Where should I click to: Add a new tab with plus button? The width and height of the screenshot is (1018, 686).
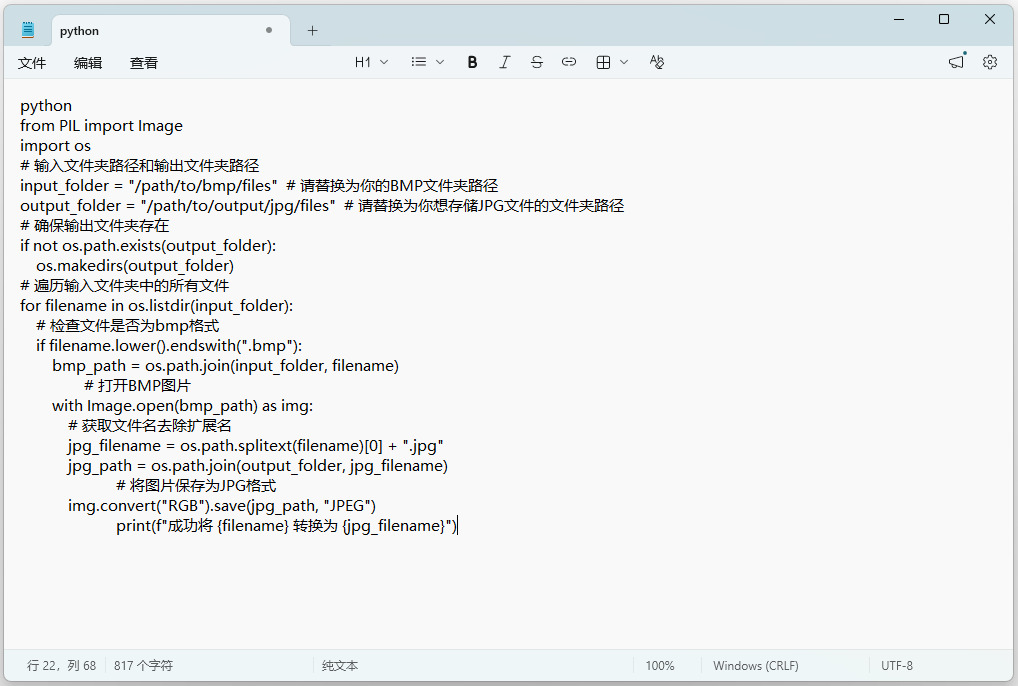(x=312, y=31)
